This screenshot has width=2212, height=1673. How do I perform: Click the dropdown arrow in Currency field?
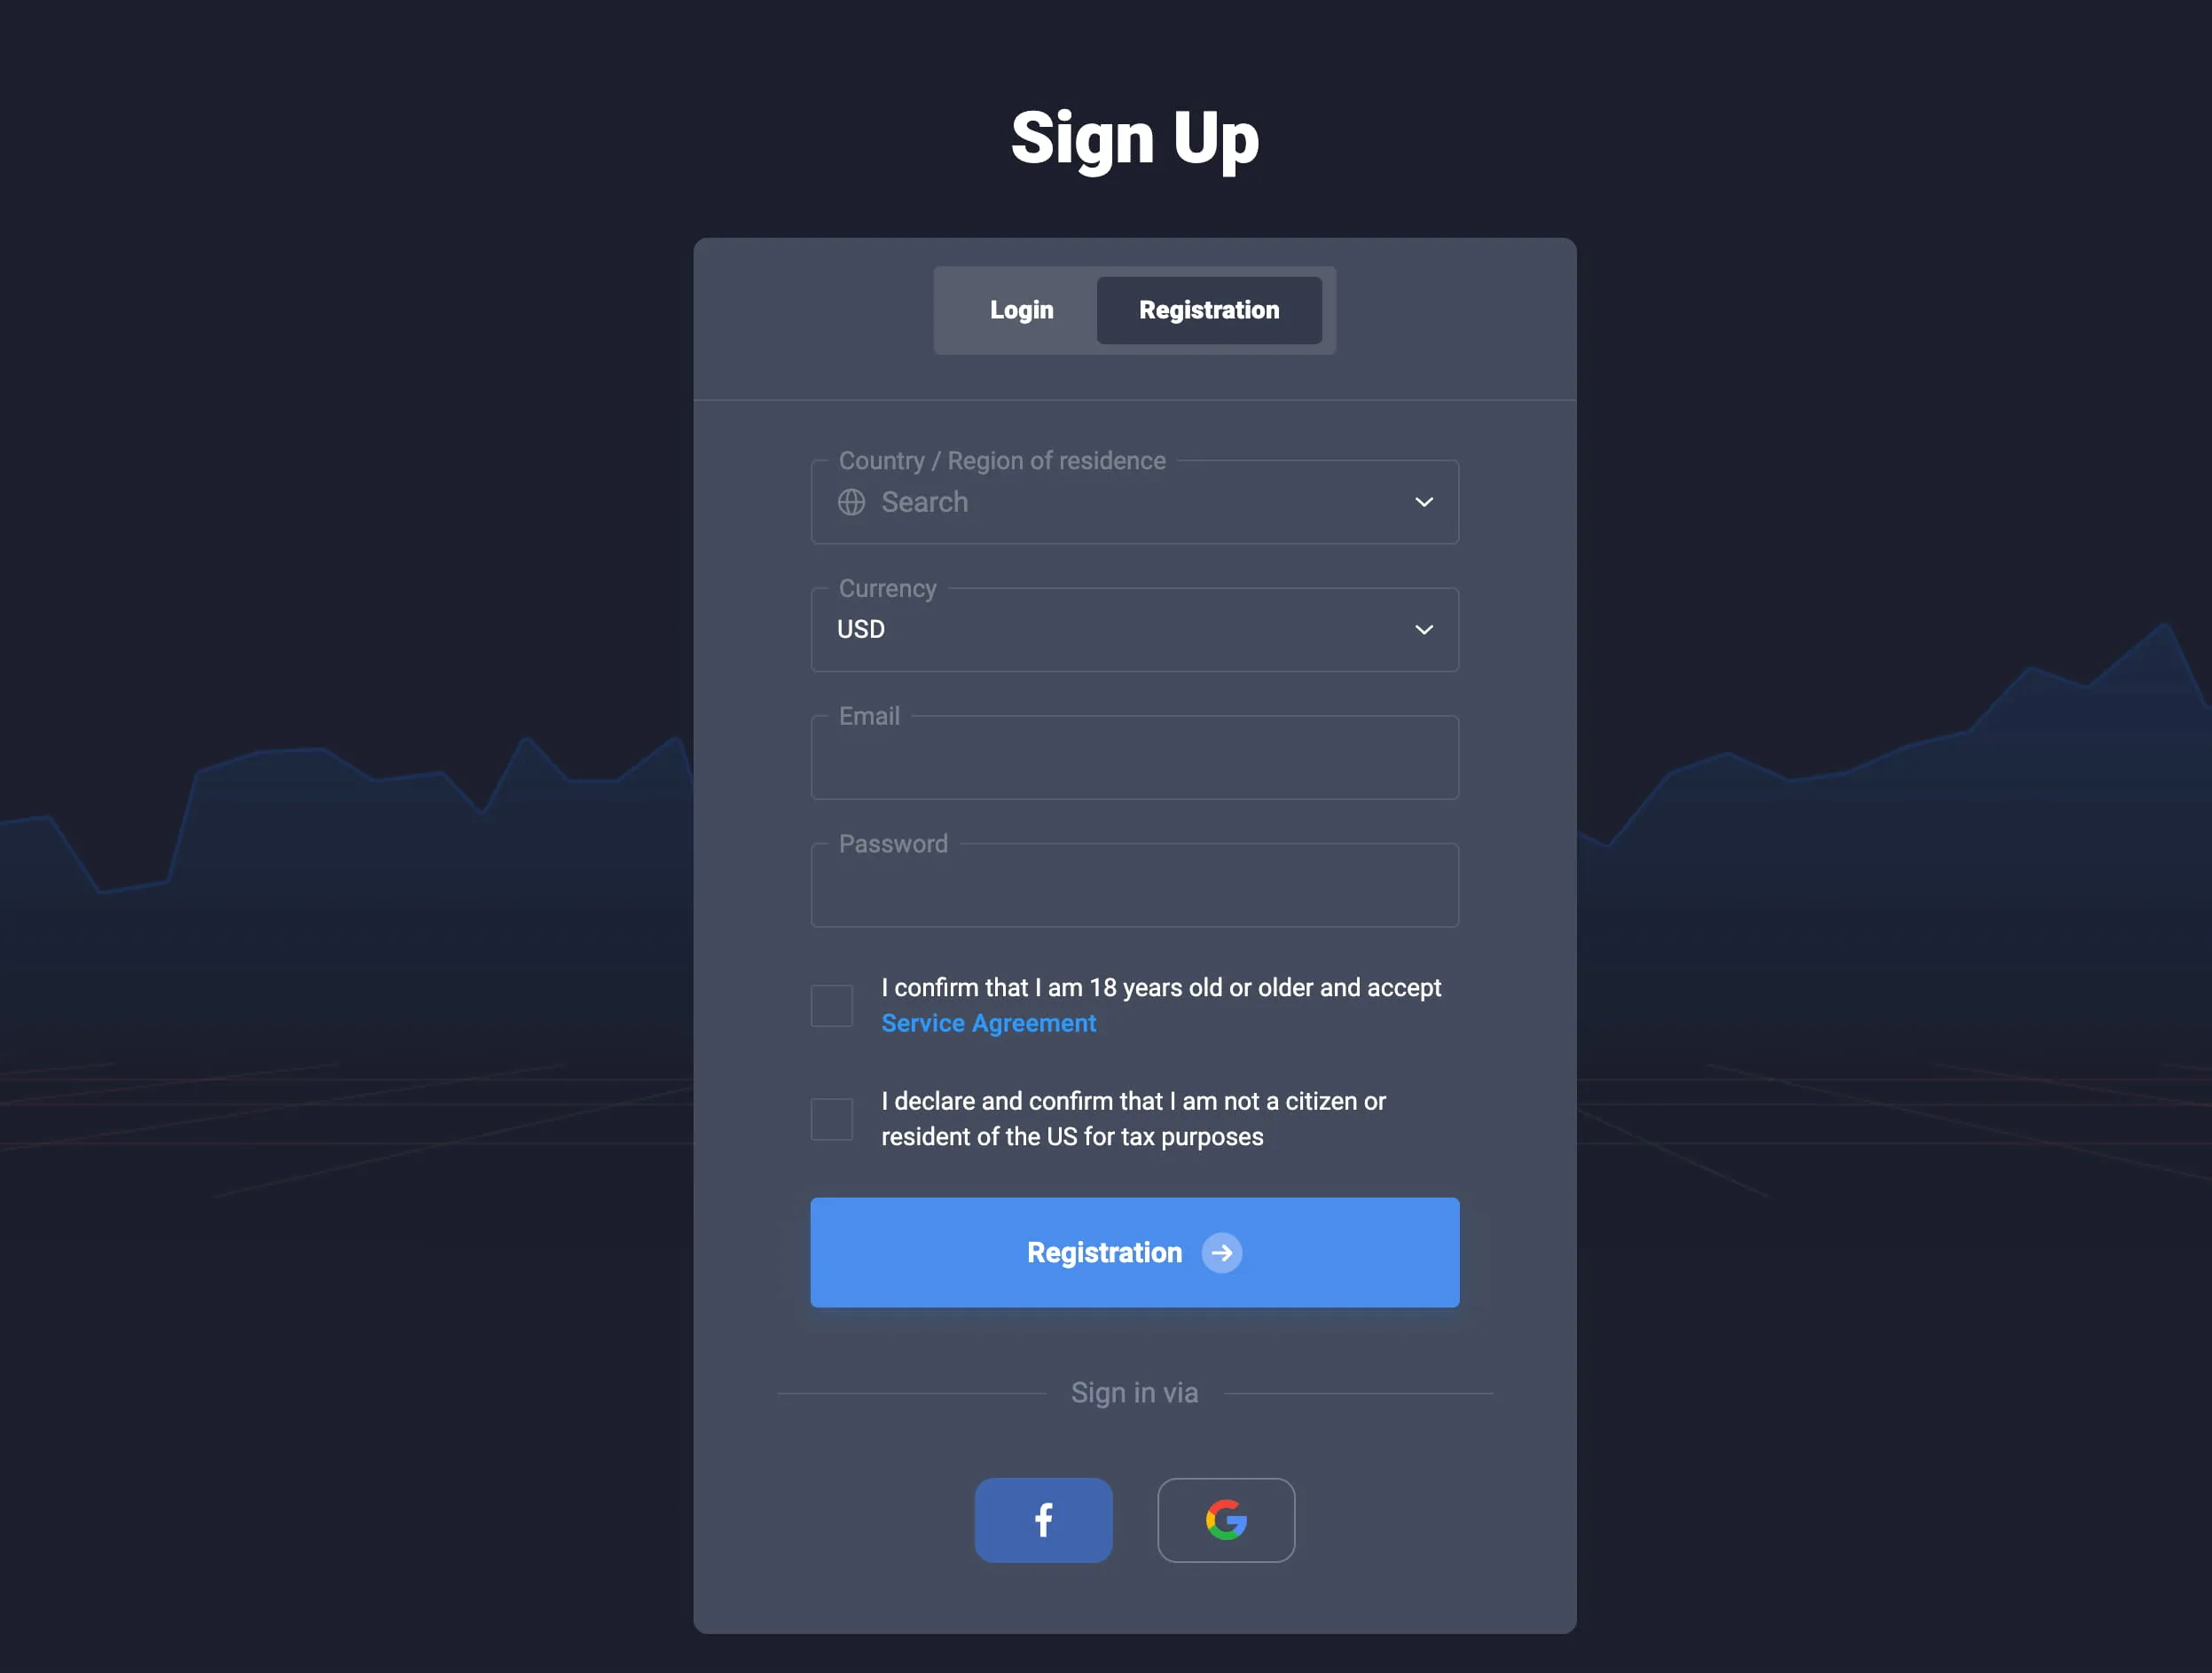point(1424,629)
